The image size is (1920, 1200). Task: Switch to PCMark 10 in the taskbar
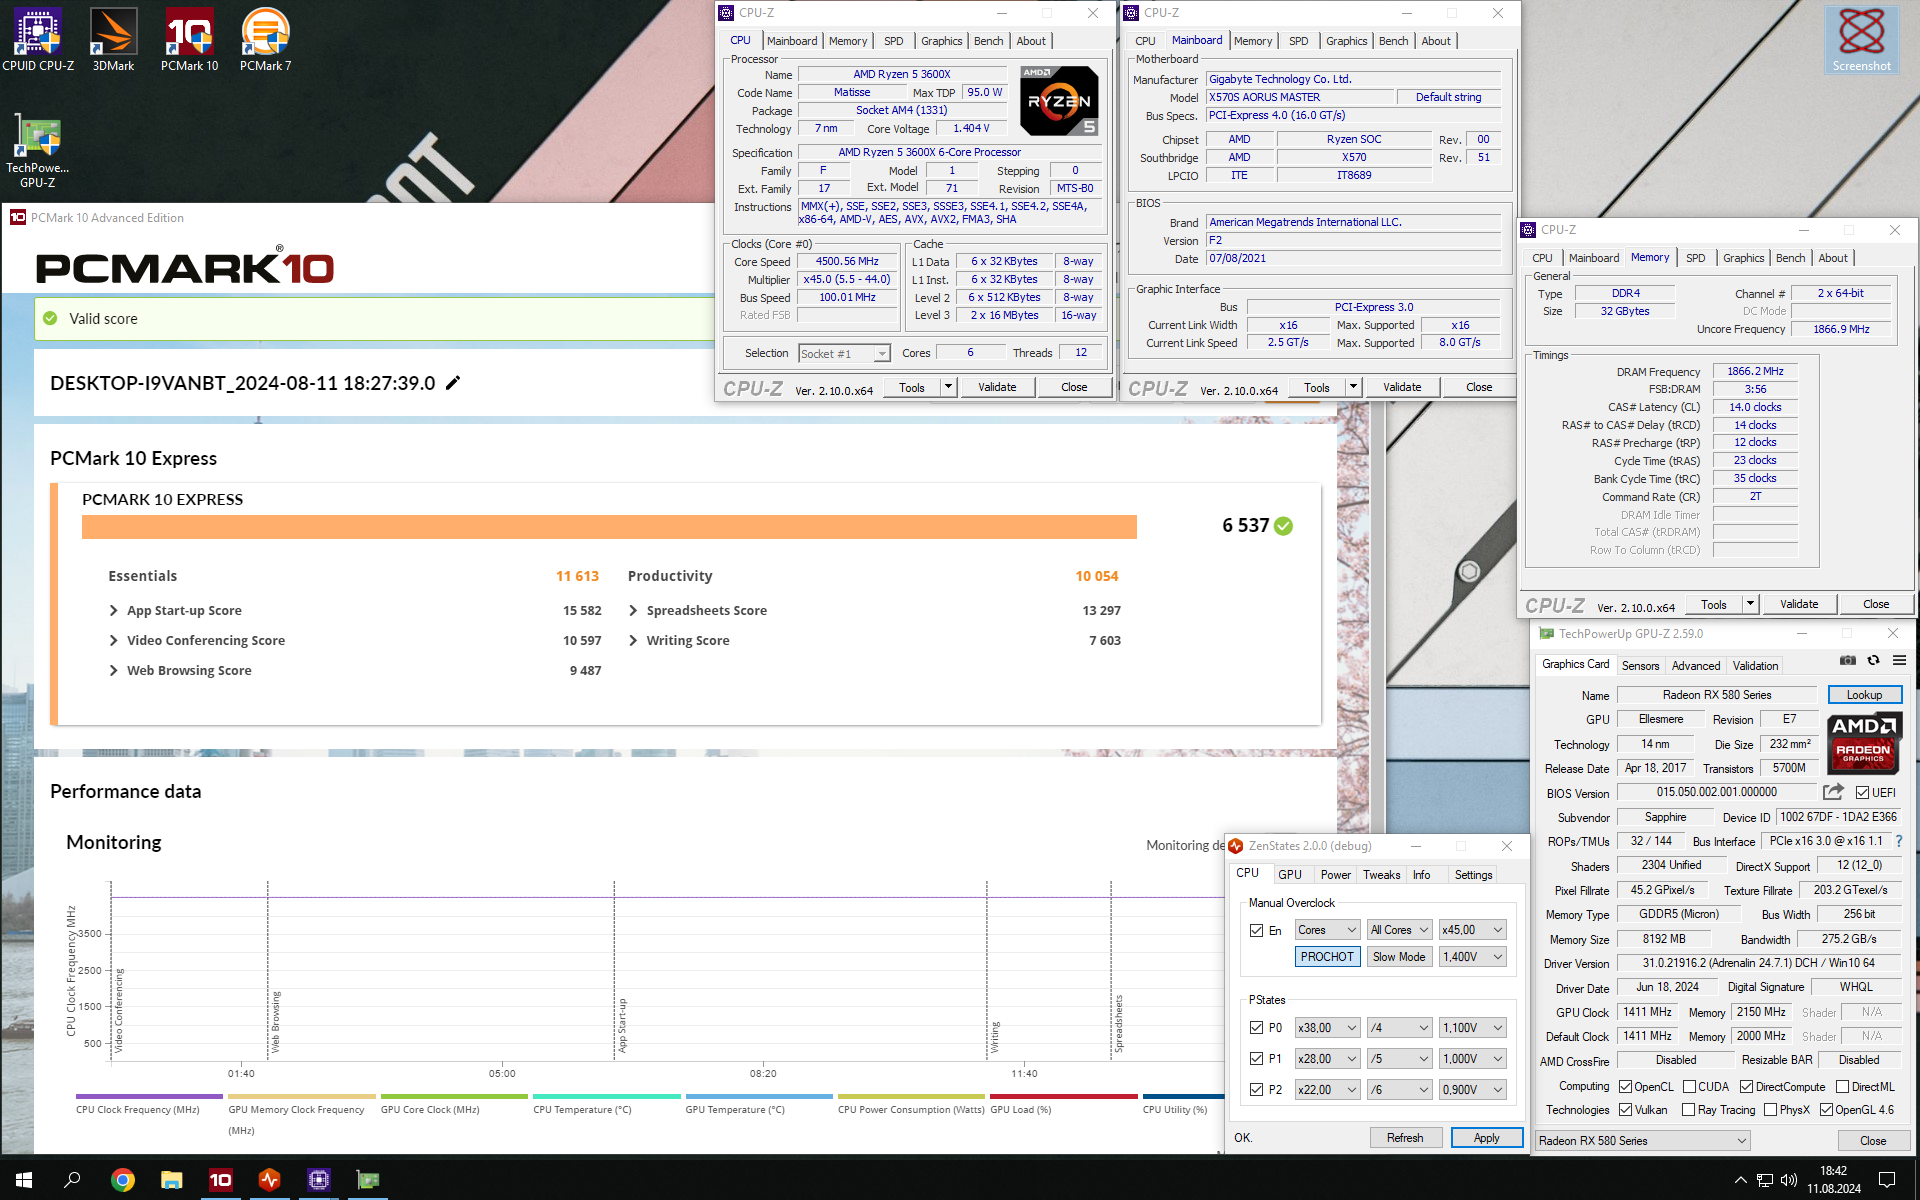220,1180
